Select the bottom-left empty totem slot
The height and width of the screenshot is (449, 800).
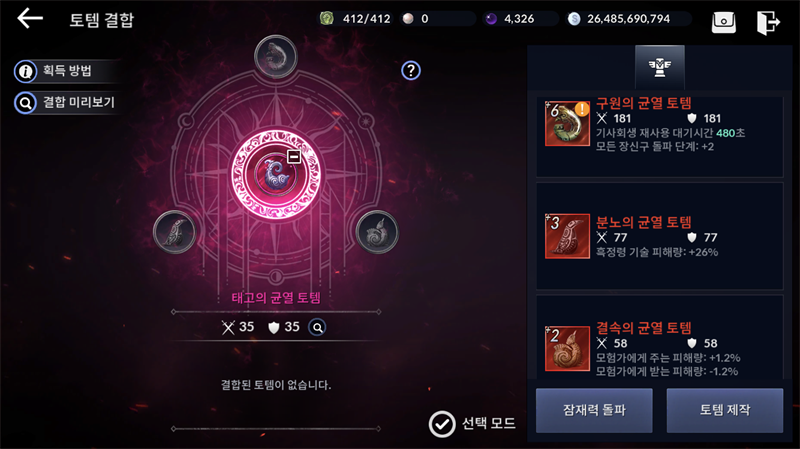click(174, 232)
